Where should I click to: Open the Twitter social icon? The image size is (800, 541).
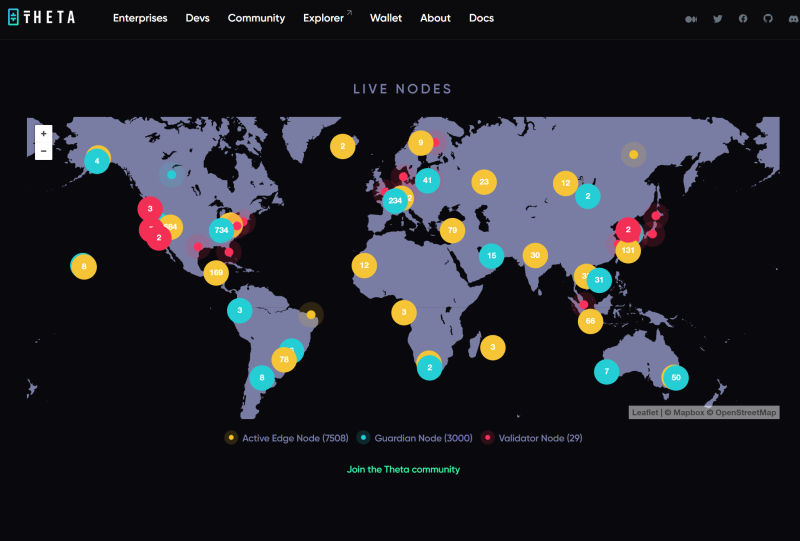[717, 19]
